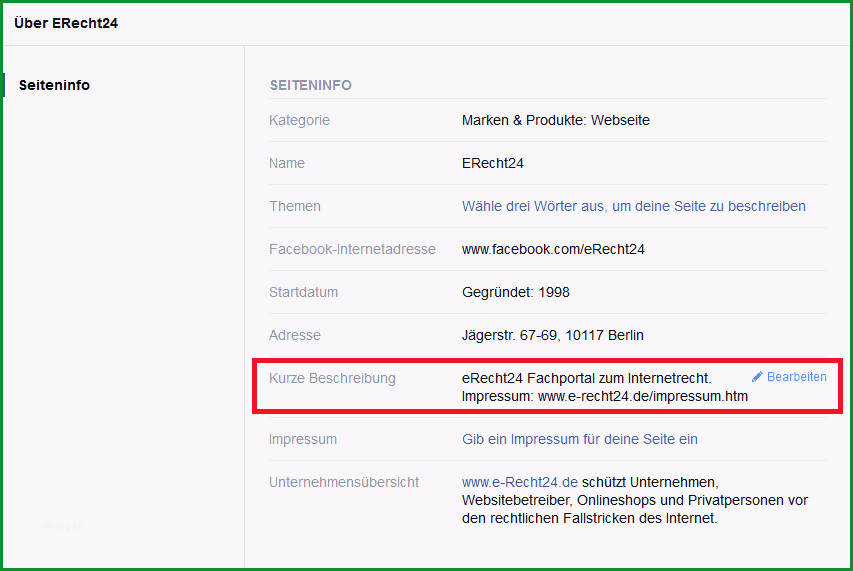Screen dimensions: 853x571
Task: Click the Name value ERecht24
Action: [493, 163]
